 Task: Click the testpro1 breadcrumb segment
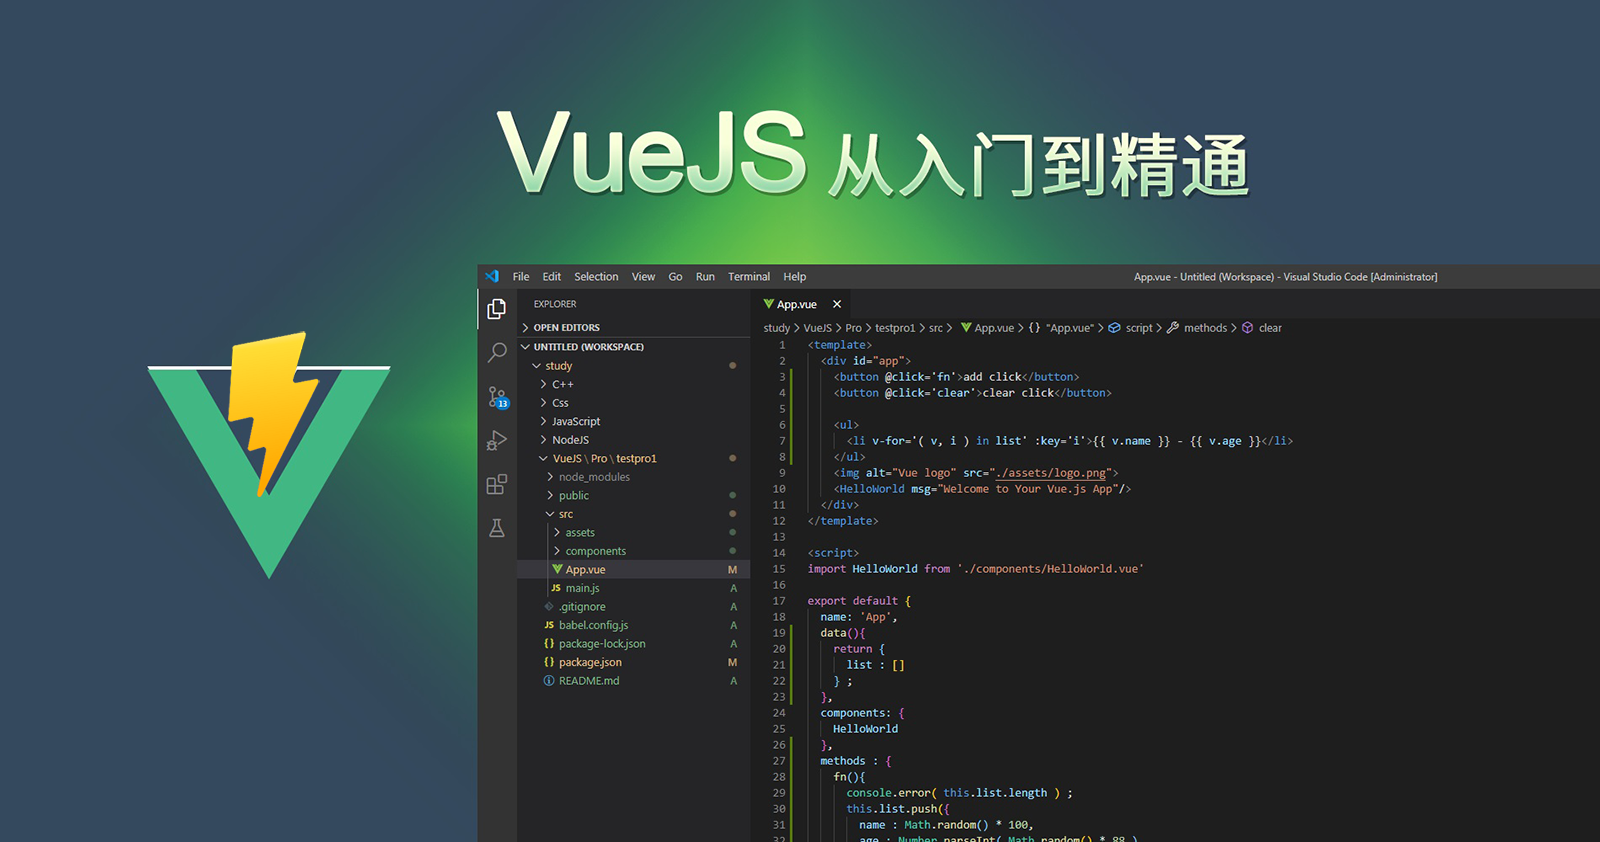pos(895,328)
